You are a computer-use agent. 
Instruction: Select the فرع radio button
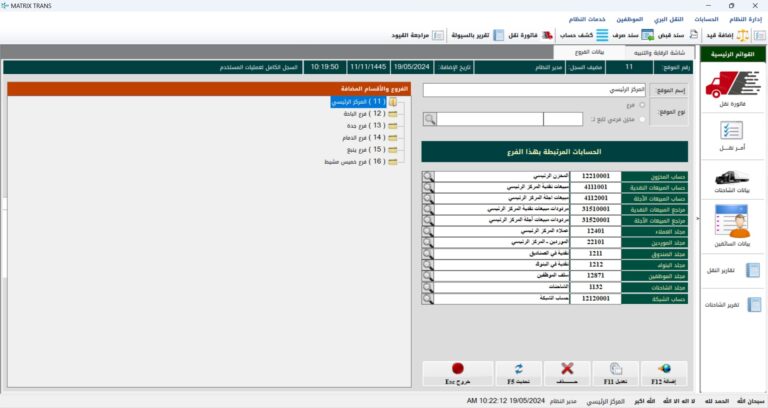pyautogui.click(x=641, y=103)
